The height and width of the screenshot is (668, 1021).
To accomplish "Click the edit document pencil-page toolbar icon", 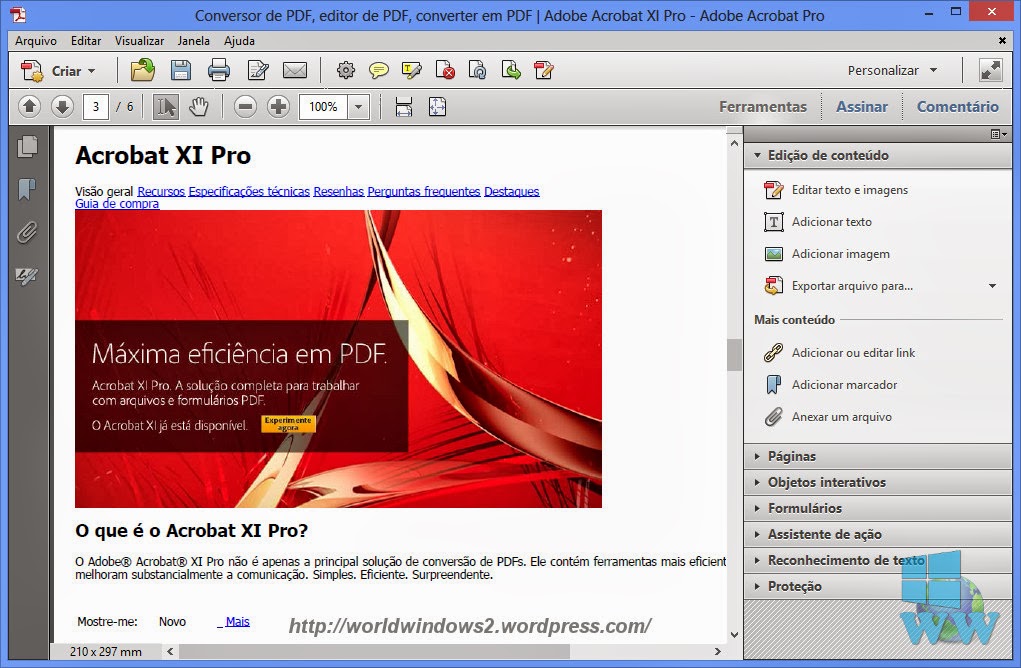I will tap(258, 70).
